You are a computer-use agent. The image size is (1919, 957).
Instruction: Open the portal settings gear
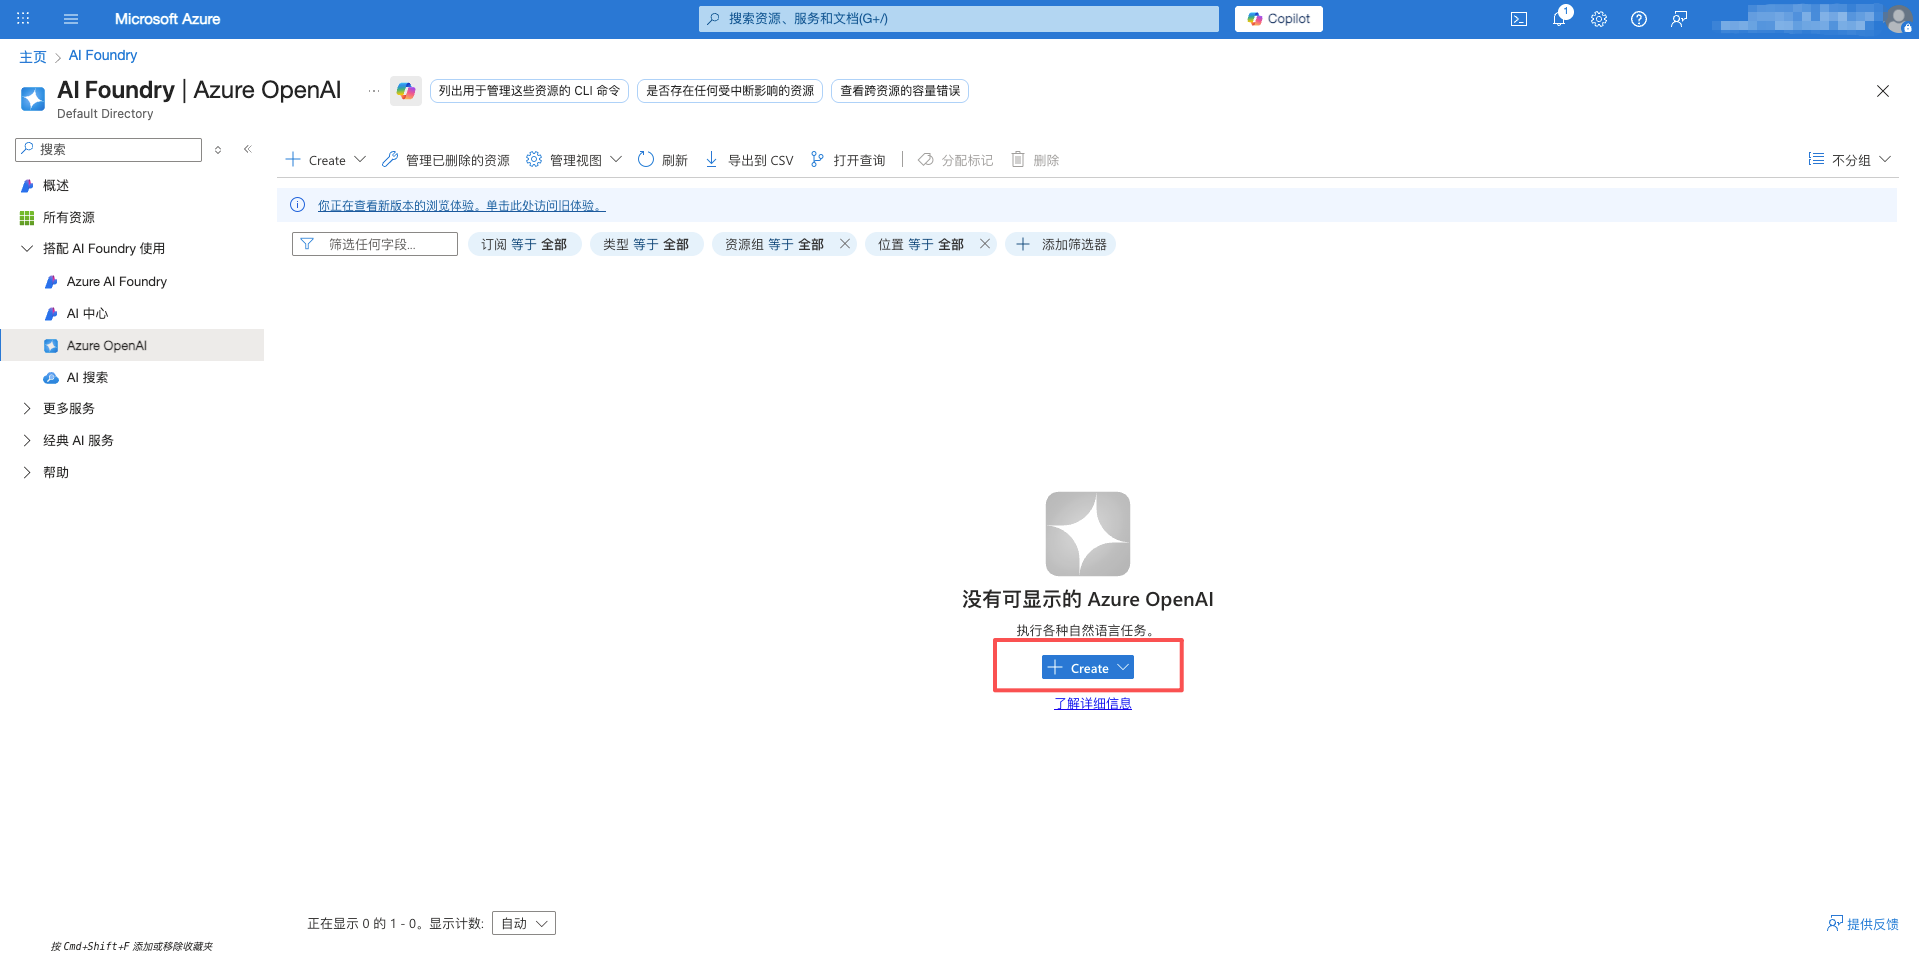tap(1598, 18)
